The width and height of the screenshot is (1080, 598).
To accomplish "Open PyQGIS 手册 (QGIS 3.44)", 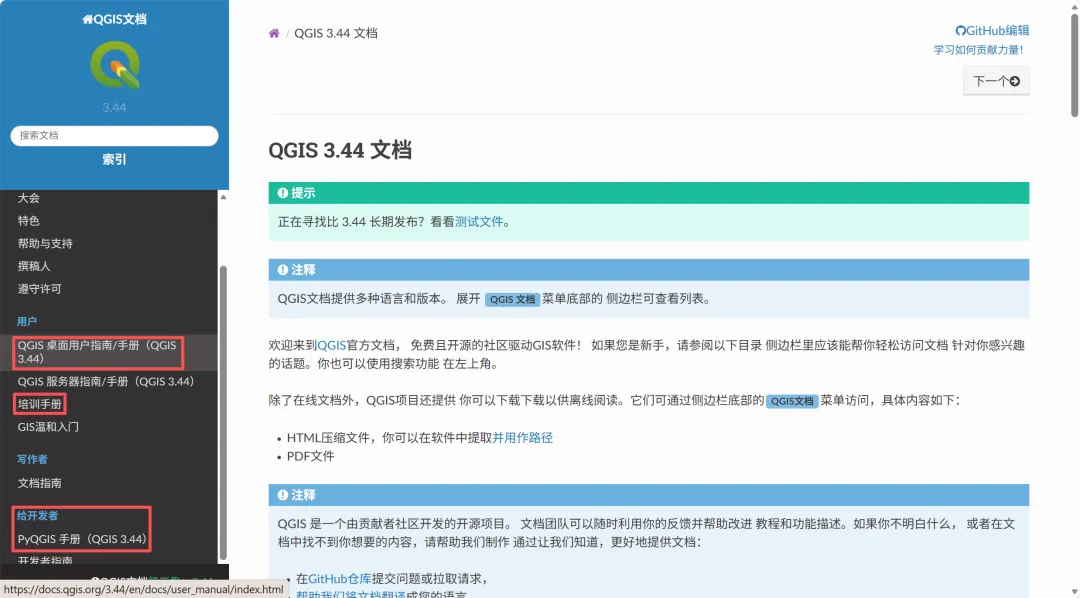I will pyautogui.click(x=82, y=539).
